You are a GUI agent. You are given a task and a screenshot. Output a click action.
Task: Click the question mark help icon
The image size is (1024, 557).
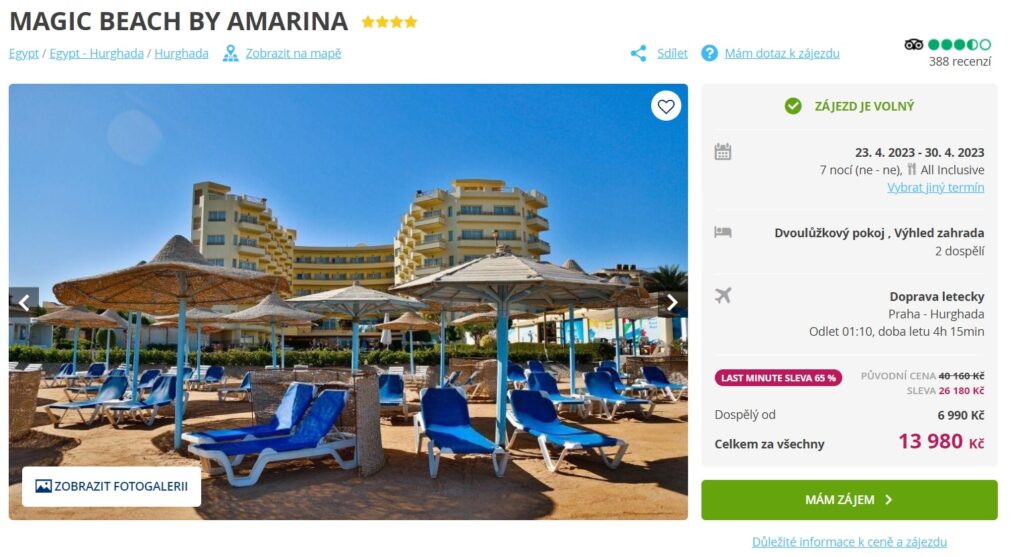709,53
